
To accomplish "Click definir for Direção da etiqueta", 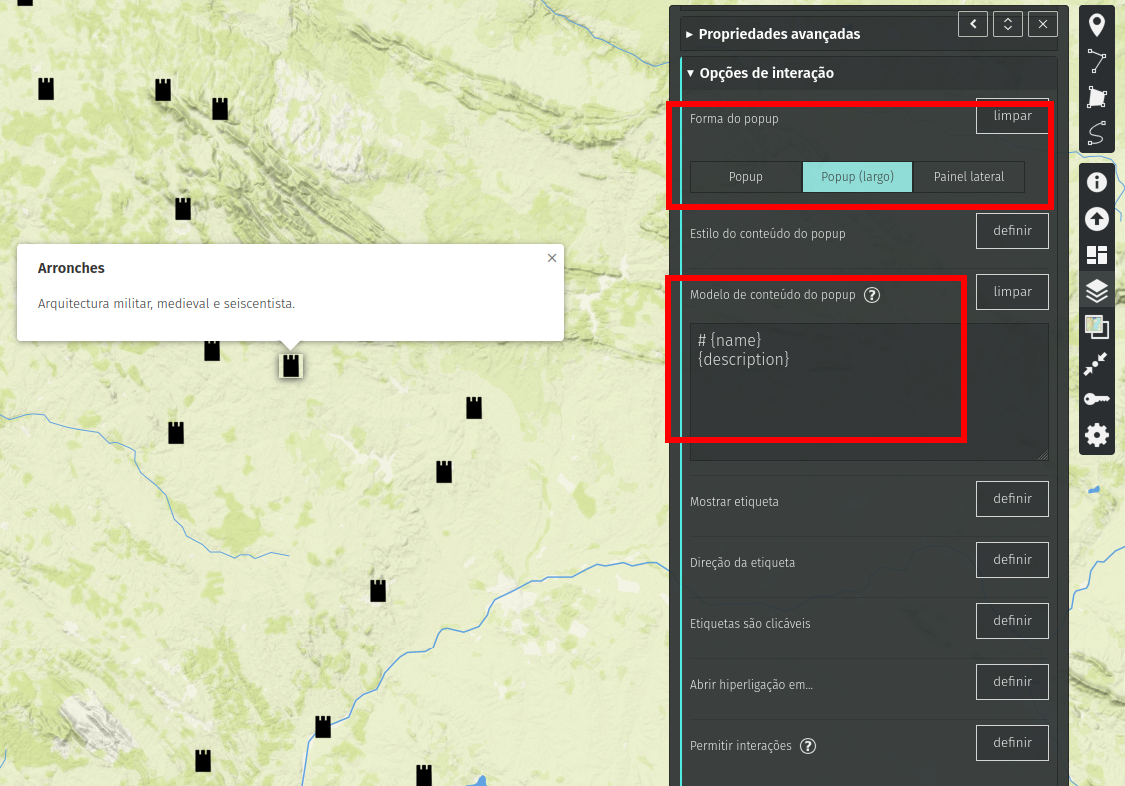I will [x=1012, y=560].
